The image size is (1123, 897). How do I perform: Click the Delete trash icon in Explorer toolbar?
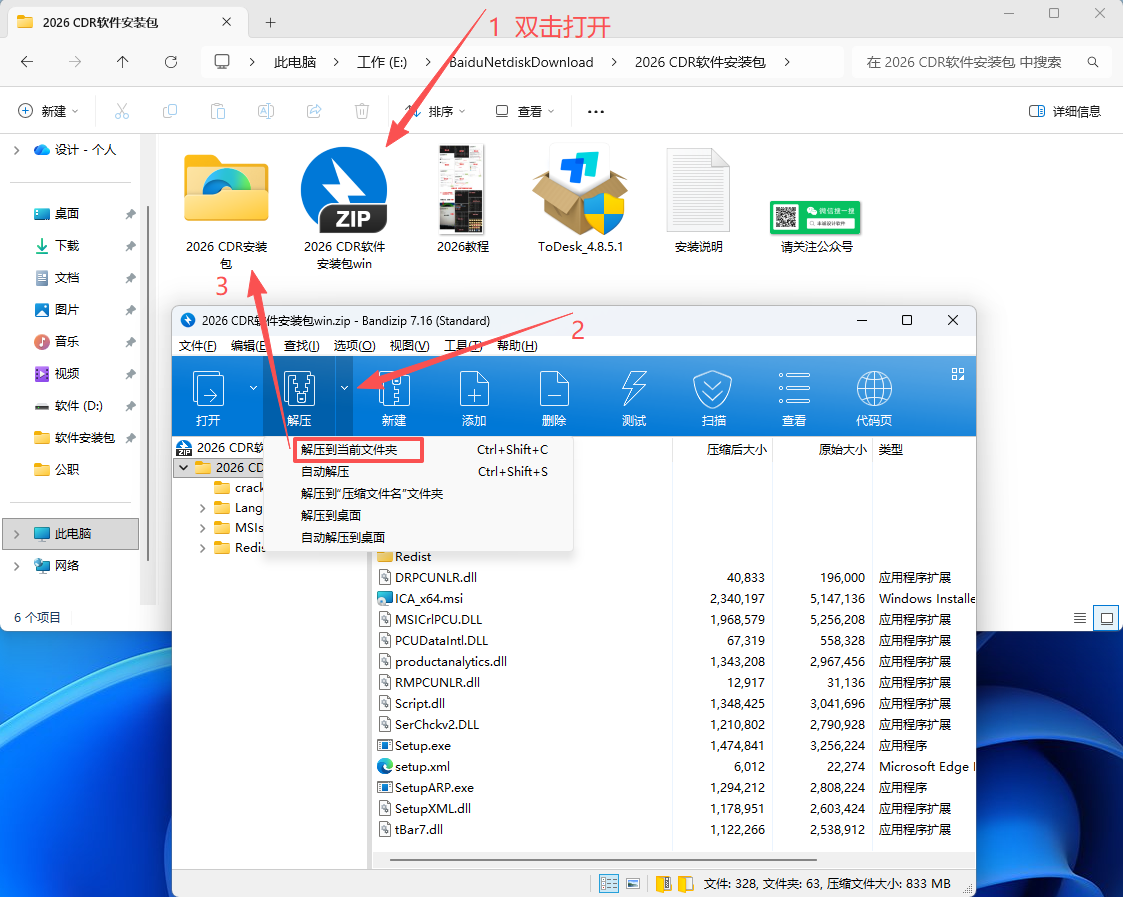click(362, 111)
